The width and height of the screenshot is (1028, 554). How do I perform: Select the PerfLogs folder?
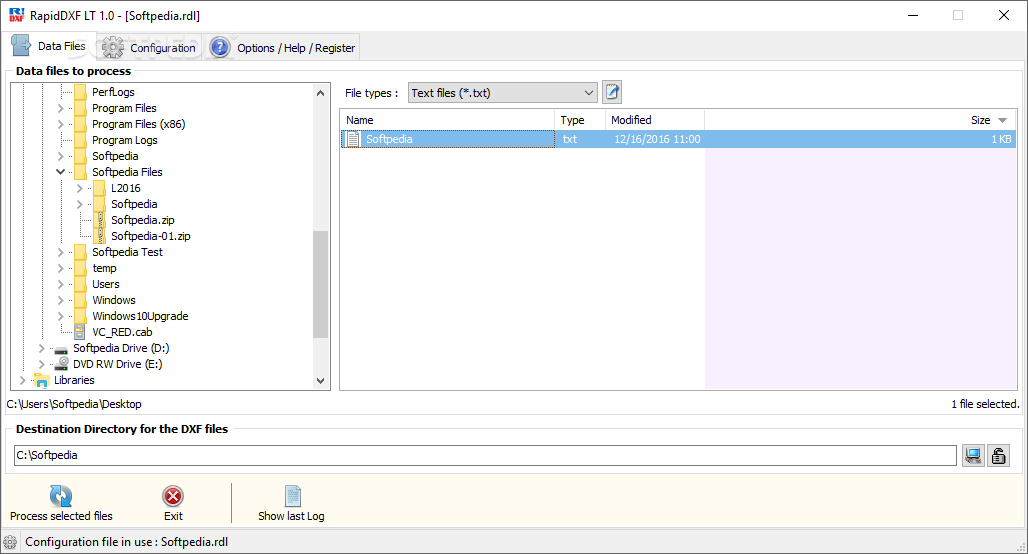[113, 92]
